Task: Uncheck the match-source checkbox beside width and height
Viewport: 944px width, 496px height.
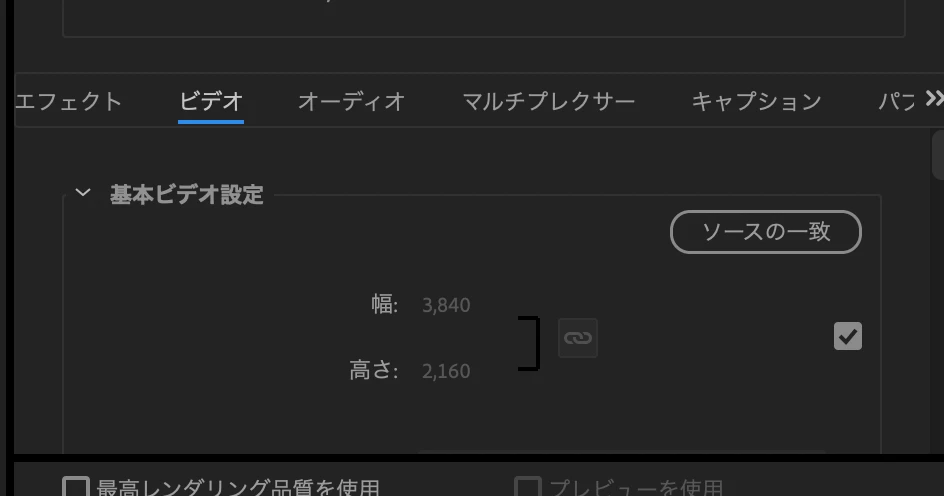Action: (848, 336)
